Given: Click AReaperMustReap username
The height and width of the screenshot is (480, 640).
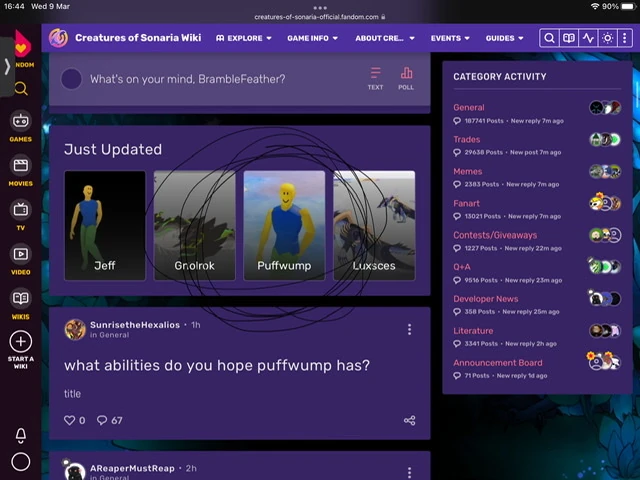Looking at the screenshot, I should point(132,468).
